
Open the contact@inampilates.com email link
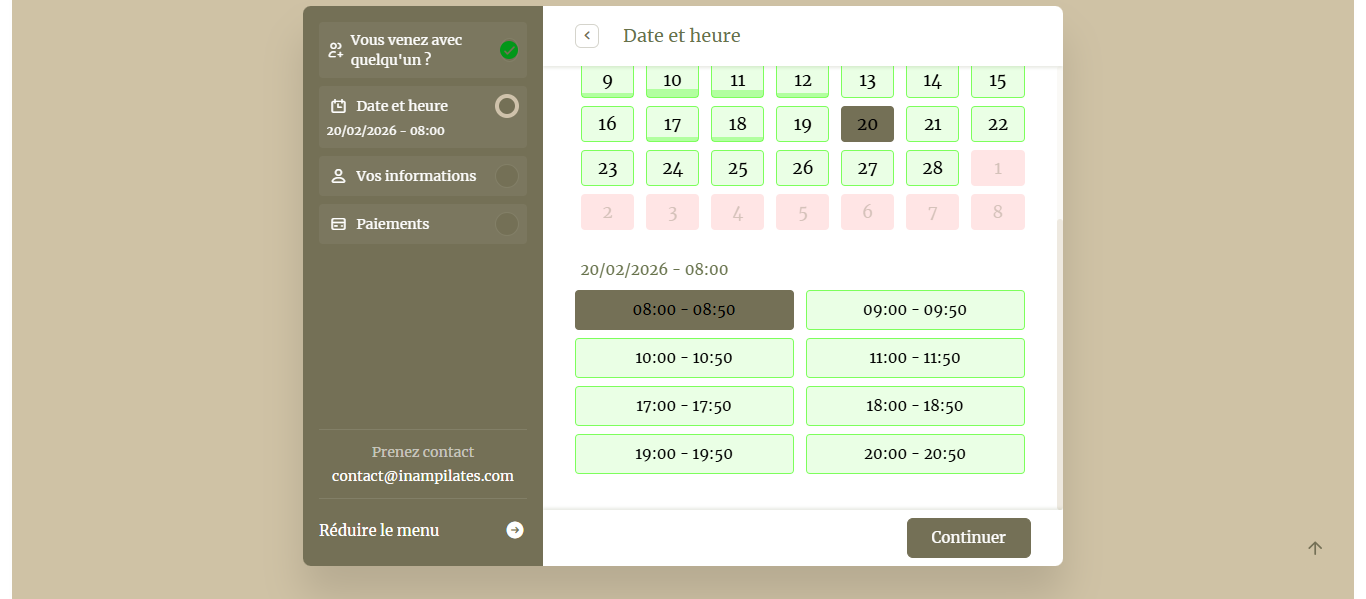[423, 476]
